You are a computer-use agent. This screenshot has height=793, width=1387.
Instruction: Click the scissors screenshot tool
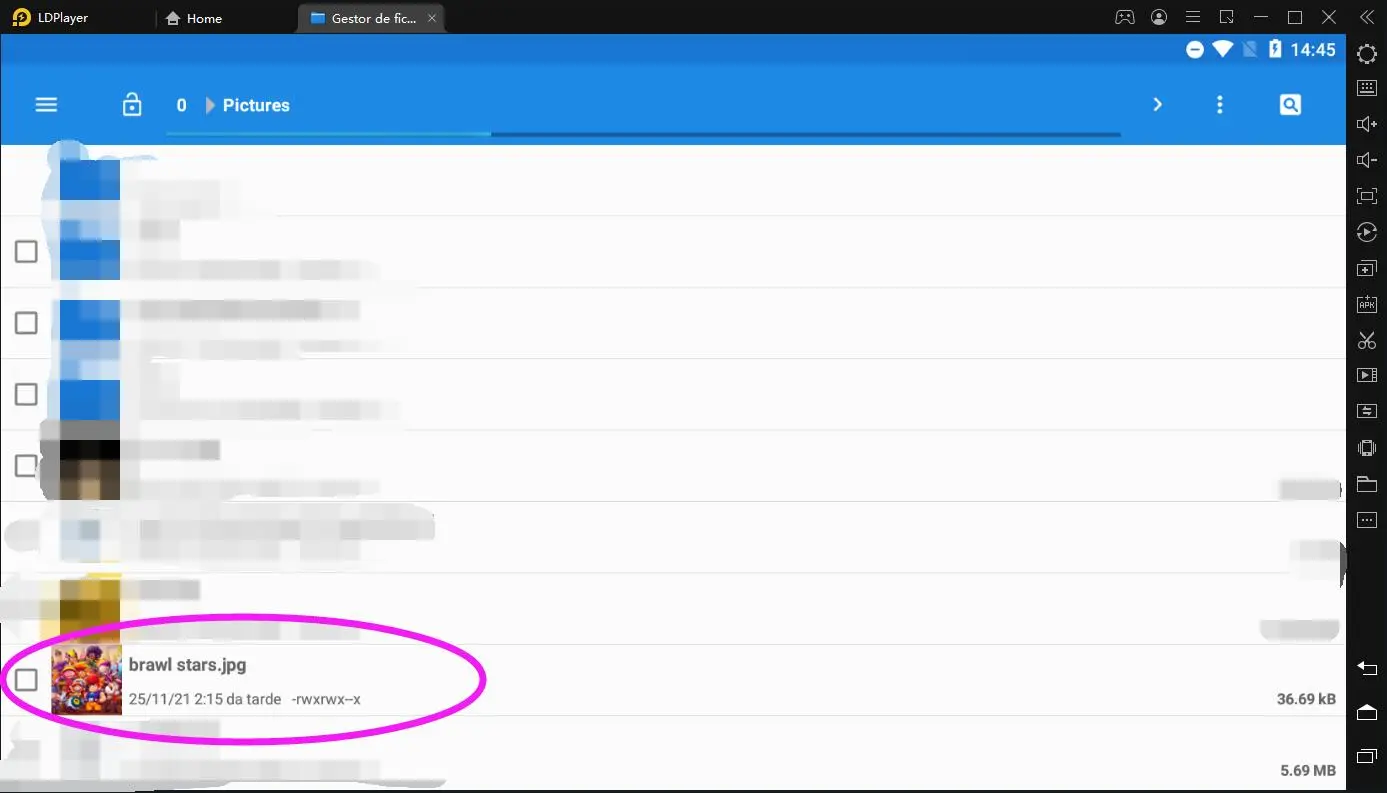point(1366,340)
